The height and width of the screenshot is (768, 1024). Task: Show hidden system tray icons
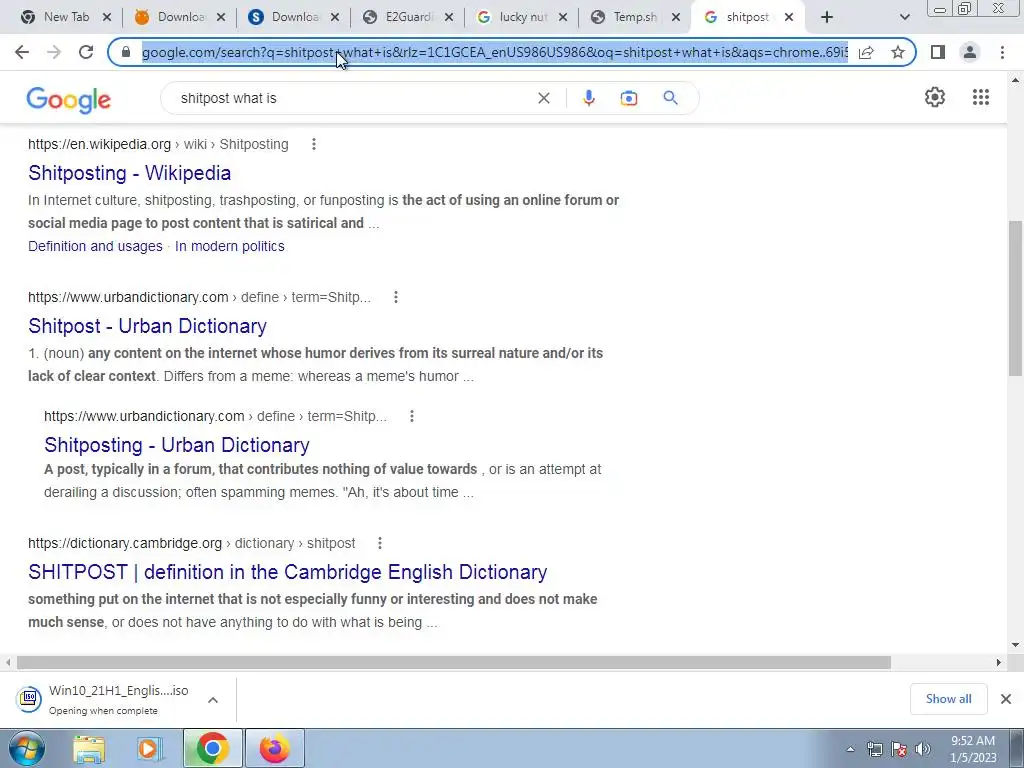coord(850,750)
